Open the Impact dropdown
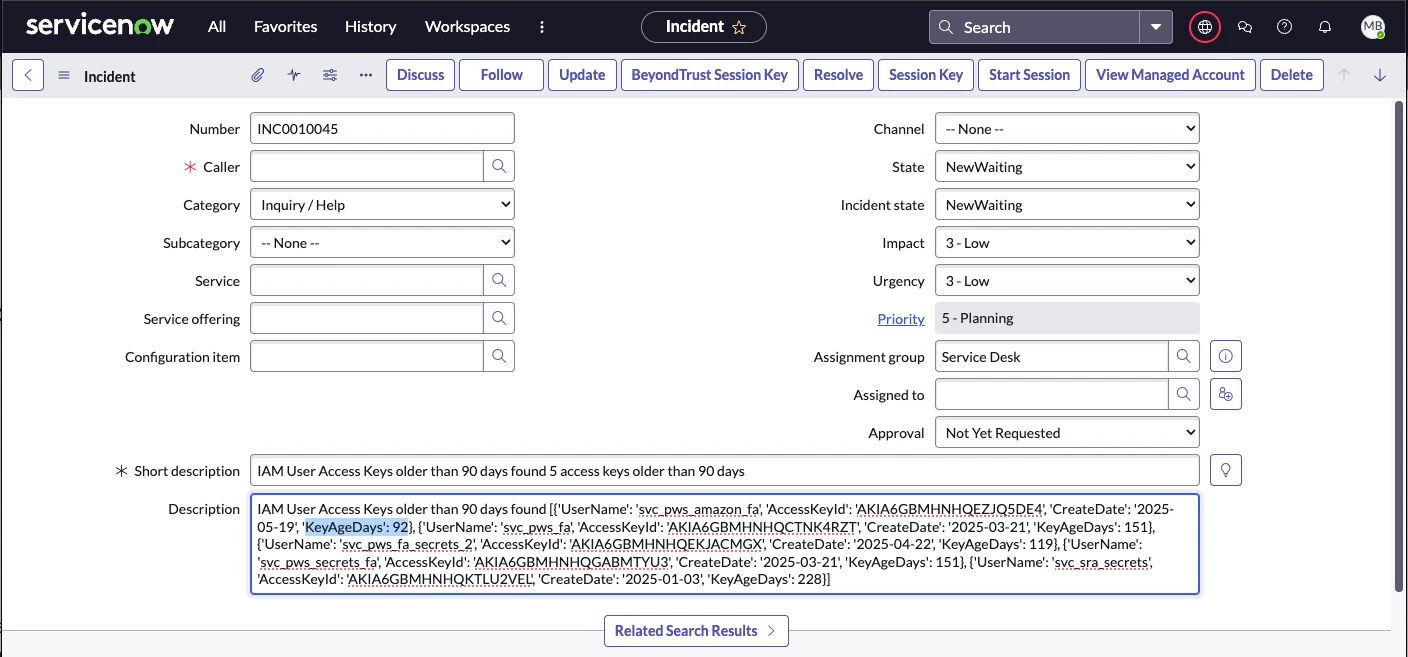The height and width of the screenshot is (657, 1408). tap(1067, 243)
